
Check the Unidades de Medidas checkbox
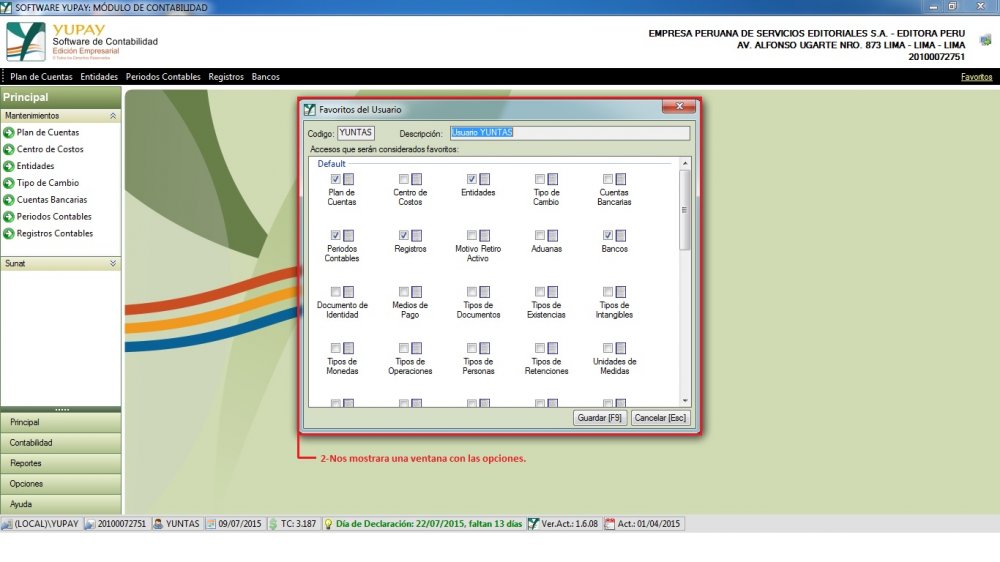(x=608, y=348)
